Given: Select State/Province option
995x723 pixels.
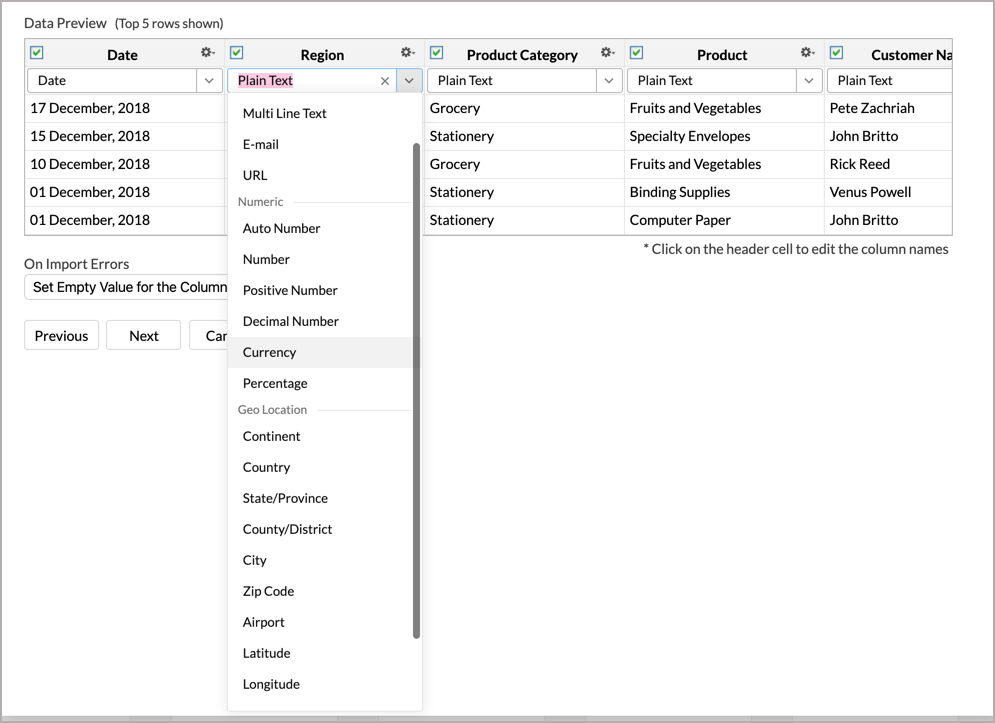Looking at the screenshot, I should pyautogui.click(x=320, y=498).
